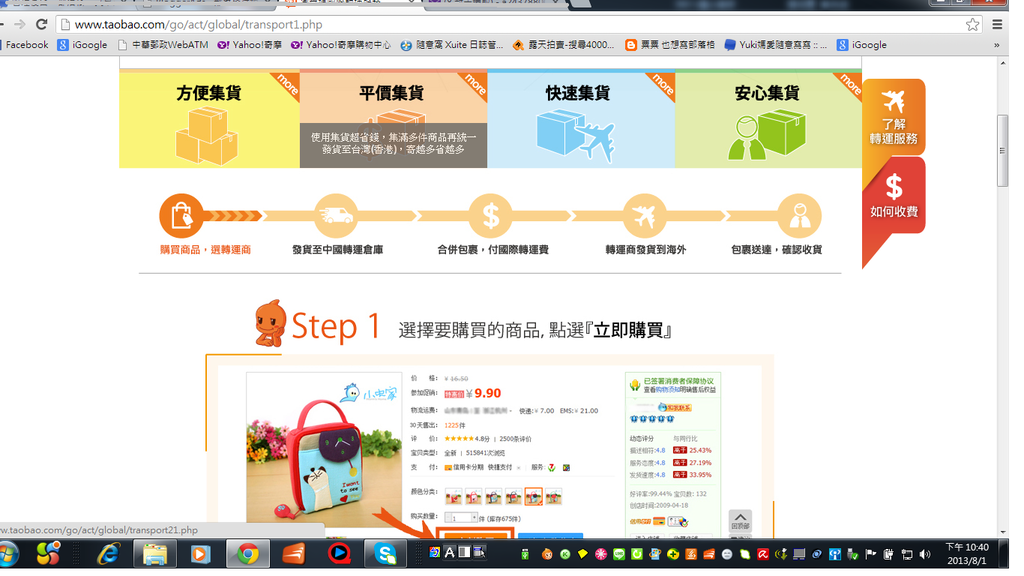Click the 包裹送達，確認收貨 step label

776,249
